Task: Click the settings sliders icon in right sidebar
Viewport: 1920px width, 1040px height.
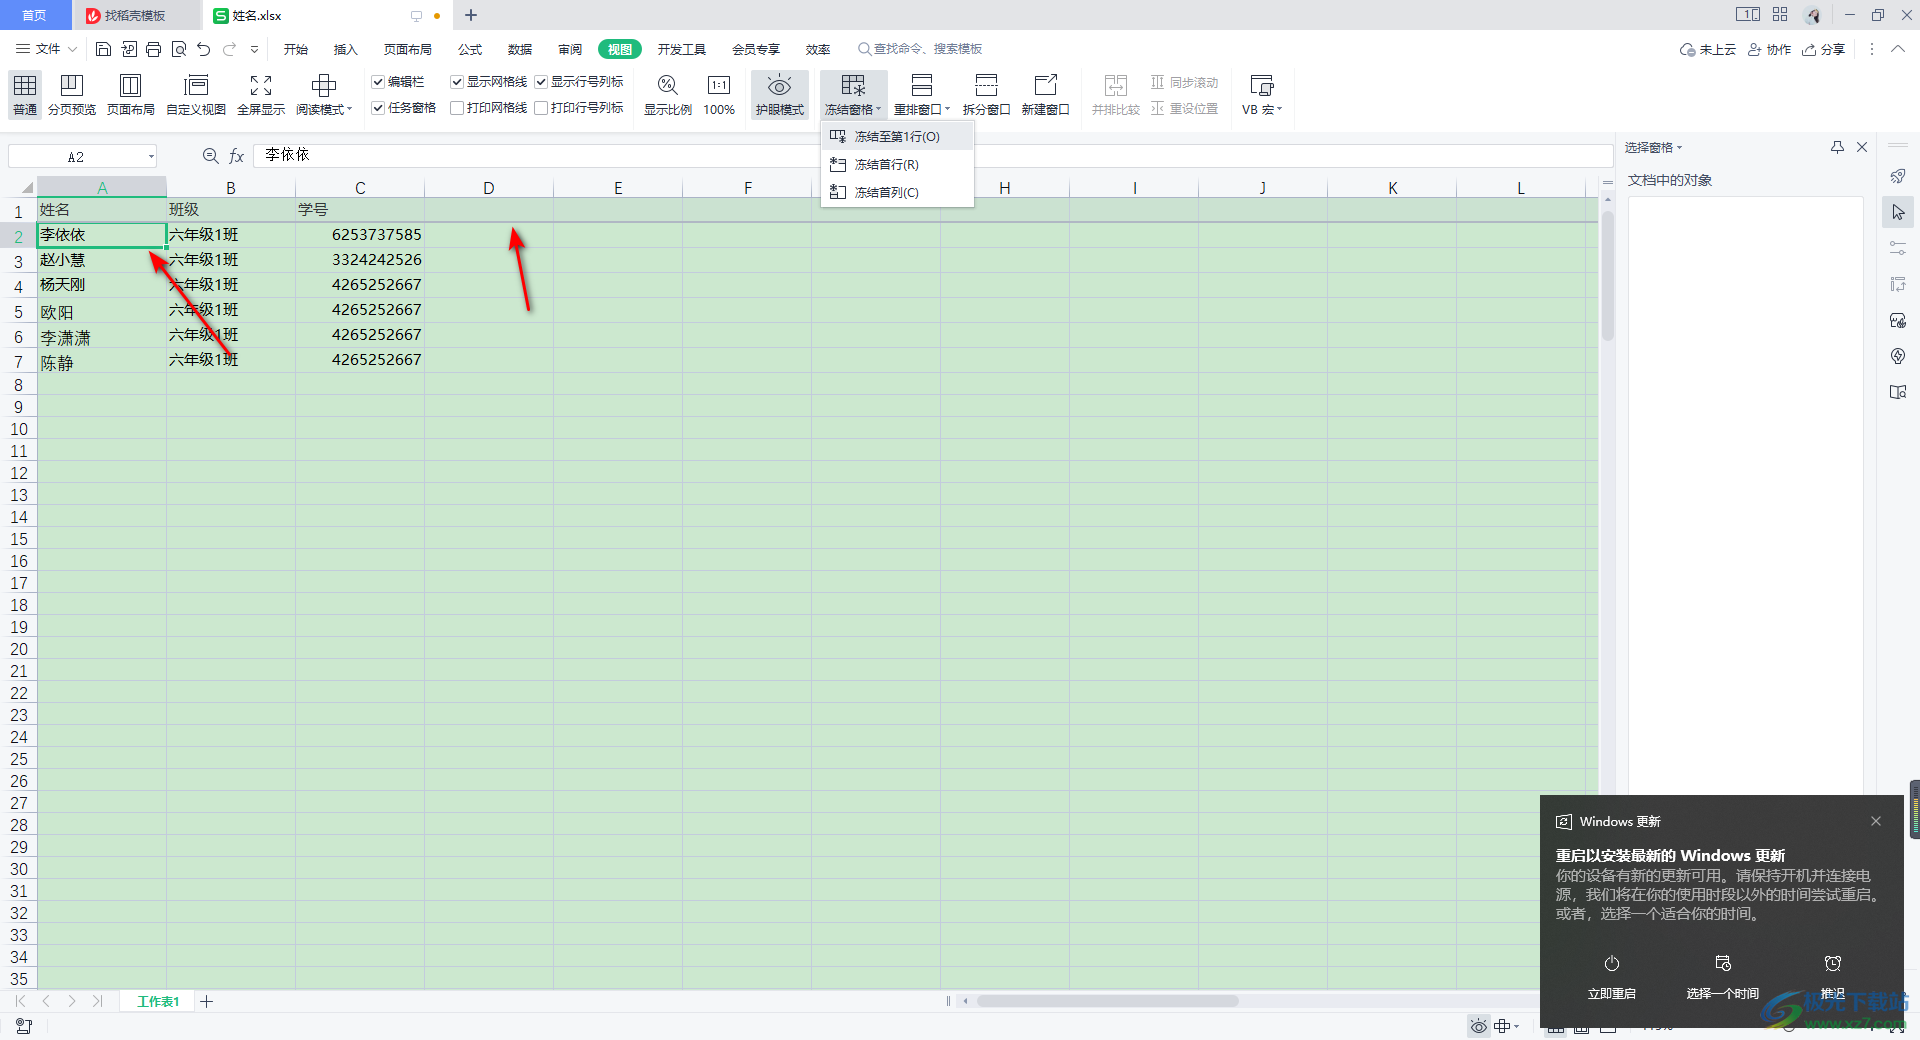Action: pos(1898,248)
